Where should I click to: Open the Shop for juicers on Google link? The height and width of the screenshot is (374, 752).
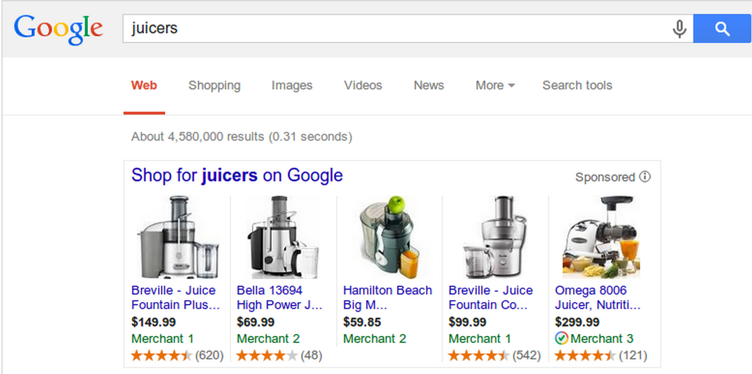coord(237,175)
